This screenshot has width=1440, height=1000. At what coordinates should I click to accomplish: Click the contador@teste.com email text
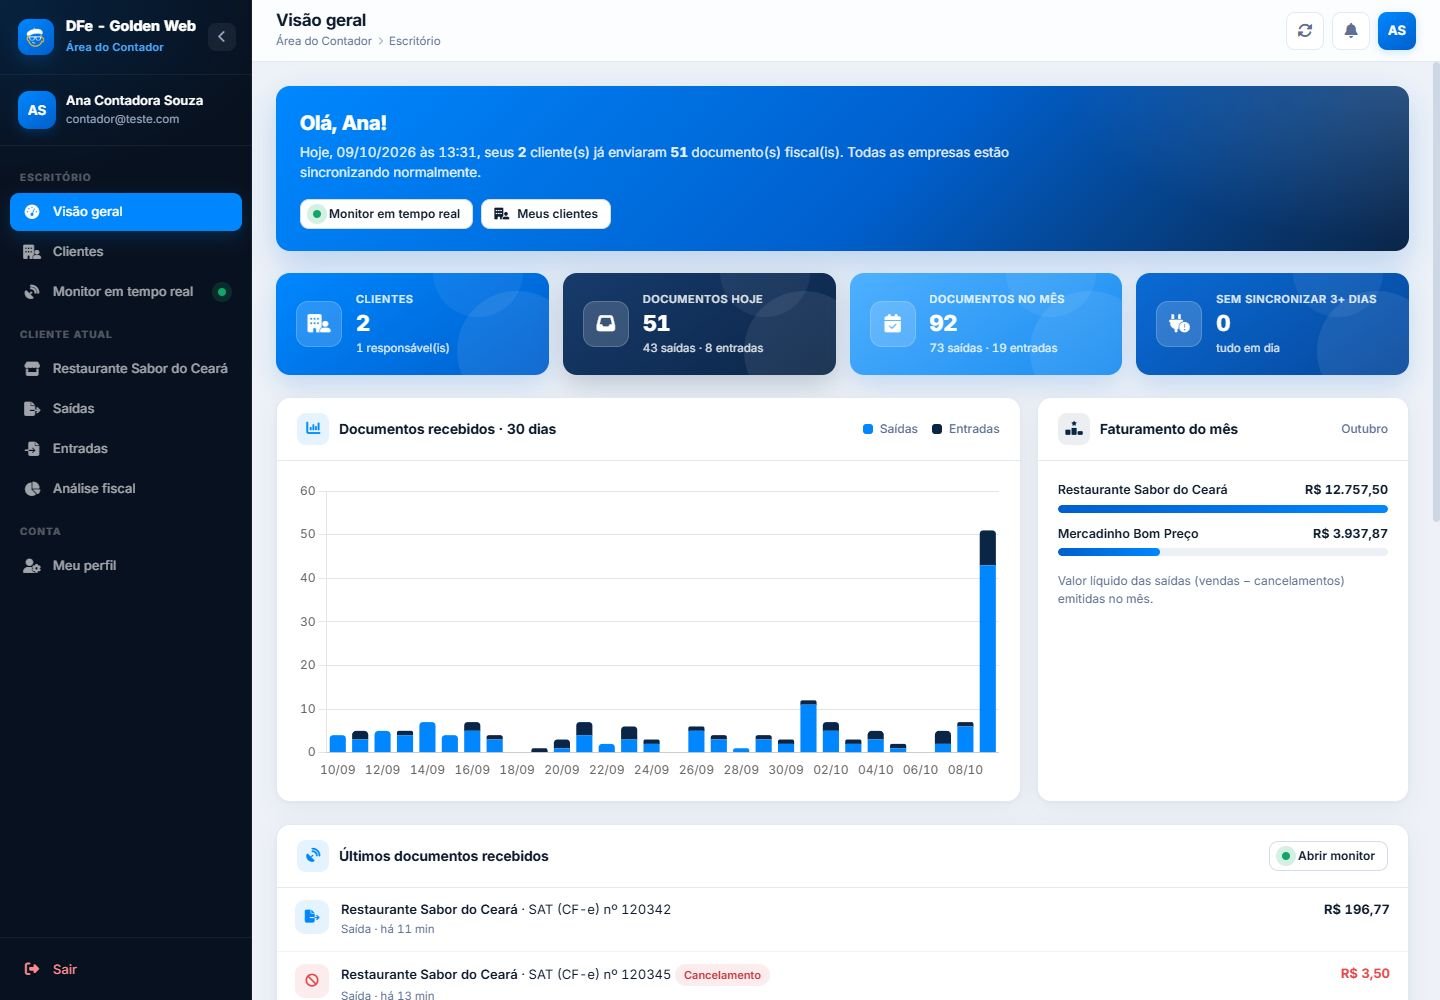pyautogui.click(x=123, y=119)
